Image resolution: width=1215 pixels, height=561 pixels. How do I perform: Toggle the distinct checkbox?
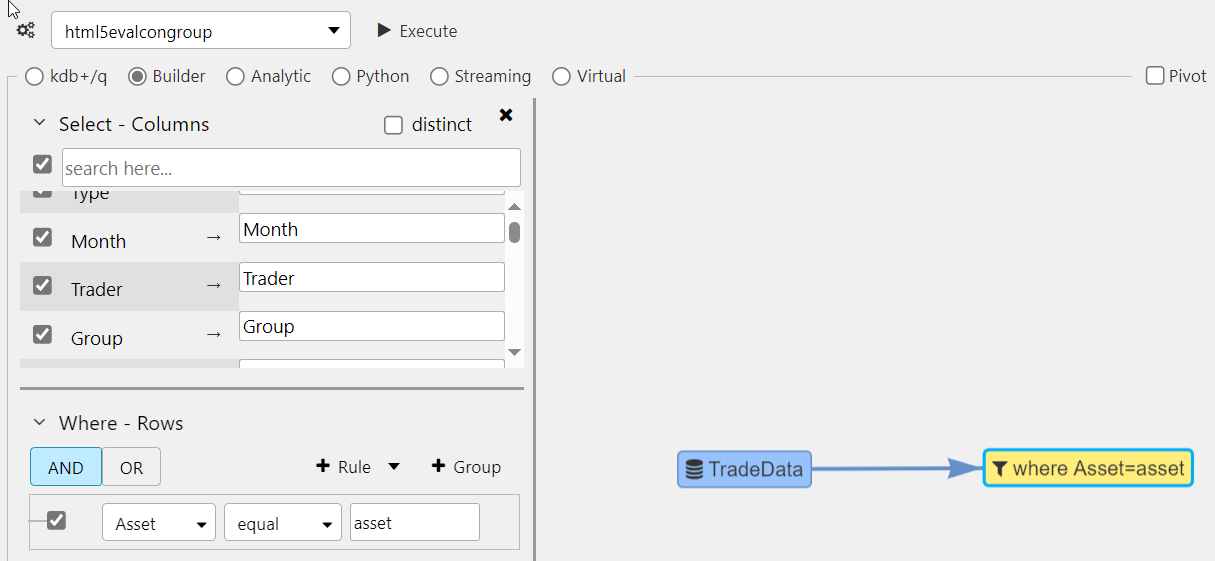point(394,125)
